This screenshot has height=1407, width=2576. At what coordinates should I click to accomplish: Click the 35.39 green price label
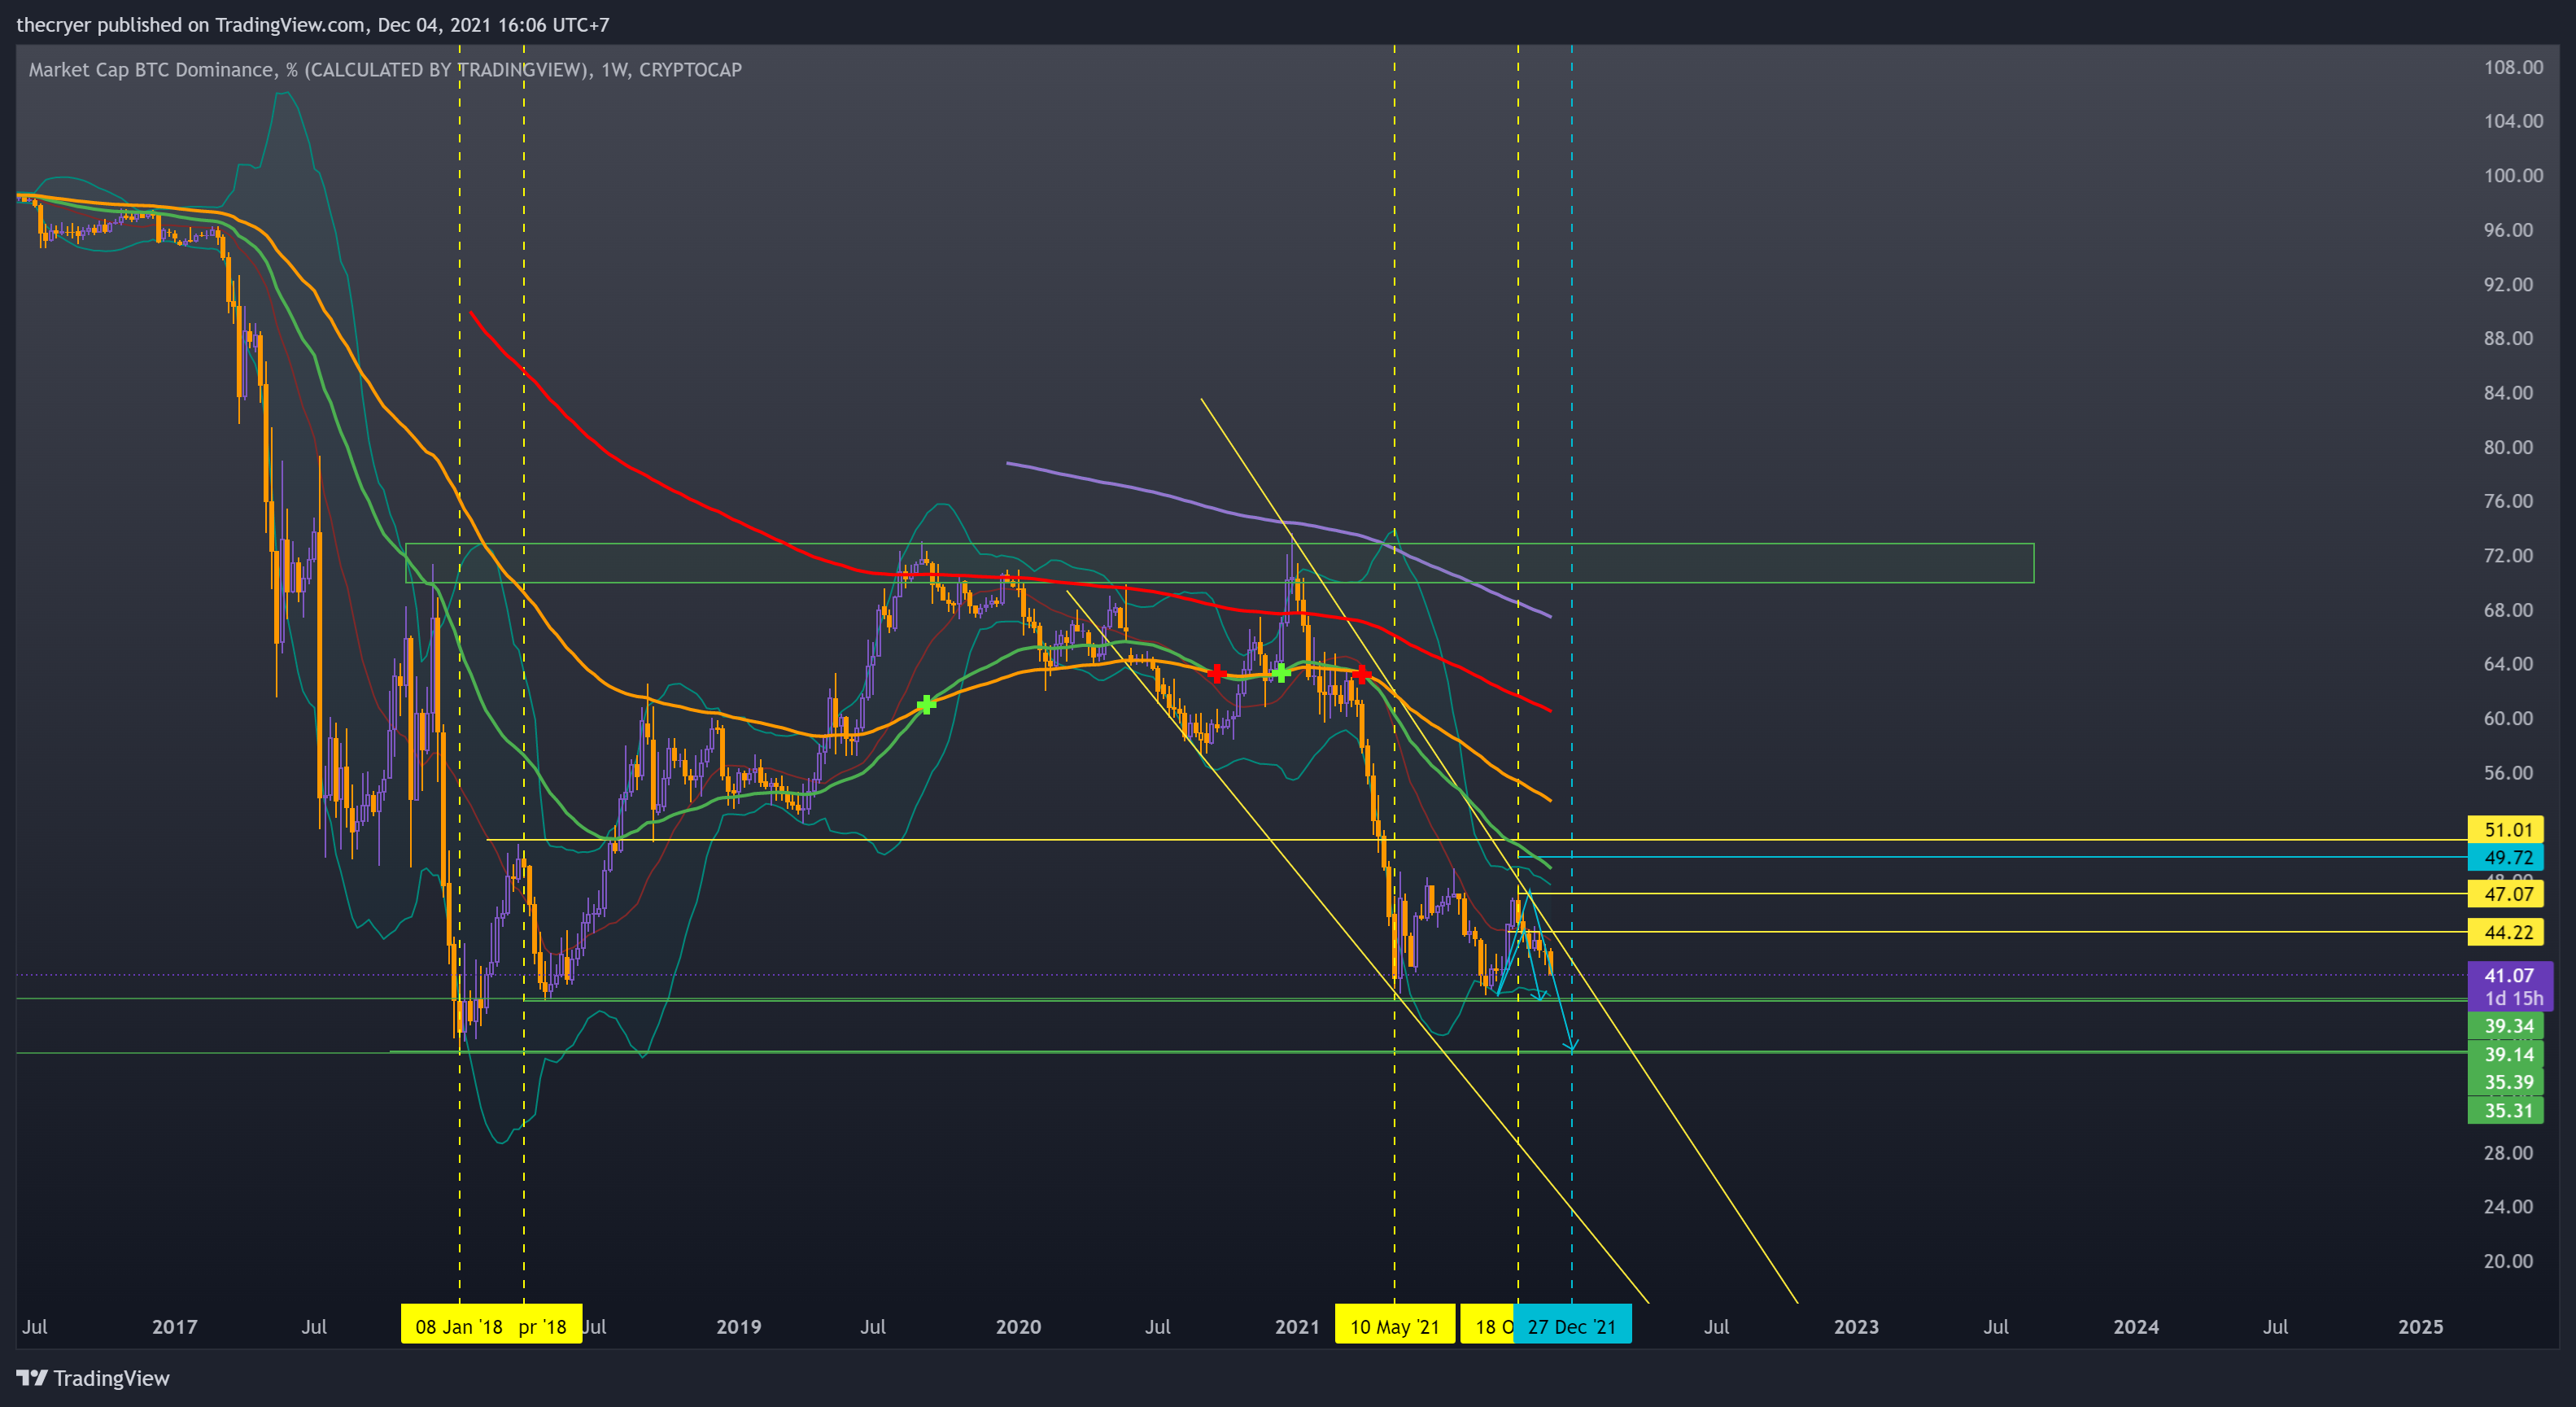pos(2506,1082)
